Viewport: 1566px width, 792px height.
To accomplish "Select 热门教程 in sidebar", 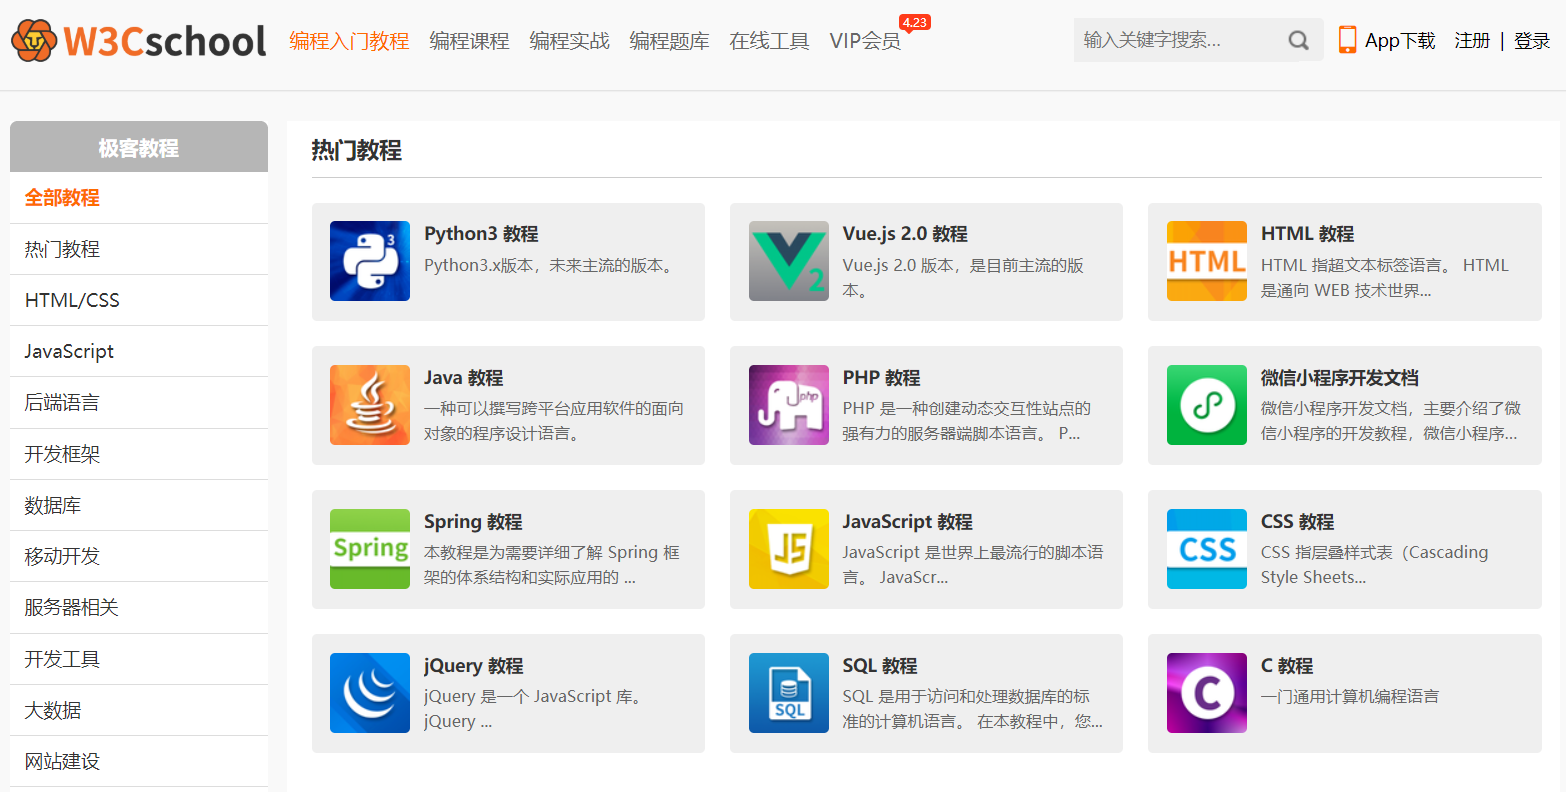I will coord(139,249).
